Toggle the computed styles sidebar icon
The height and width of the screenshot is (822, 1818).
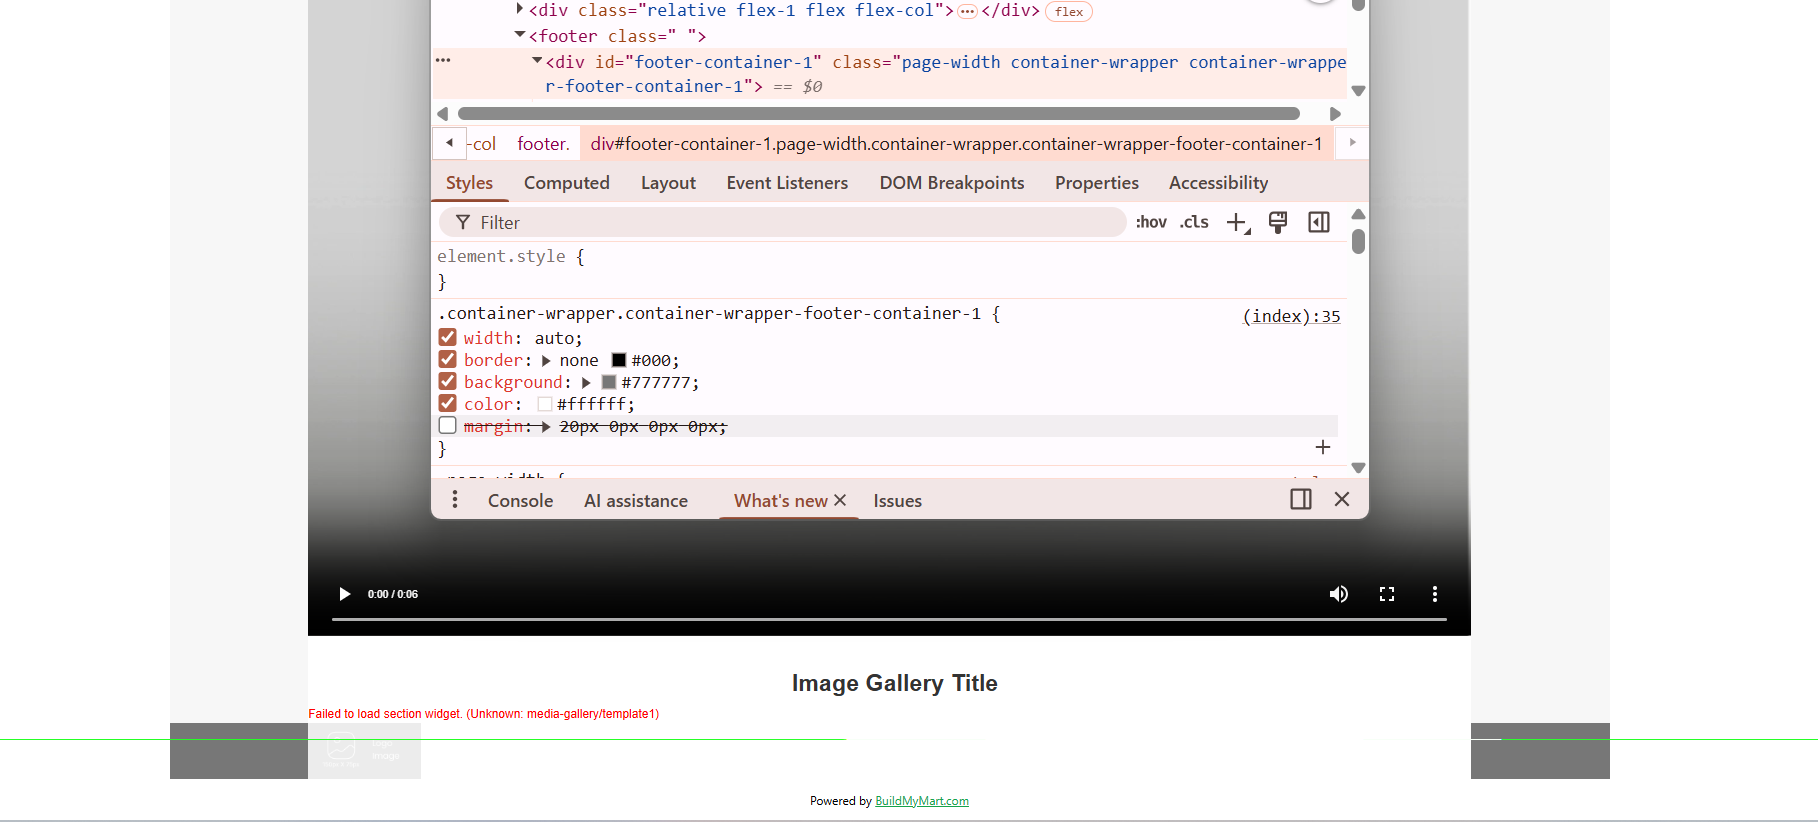pyautogui.click(x=1319, y=222)
